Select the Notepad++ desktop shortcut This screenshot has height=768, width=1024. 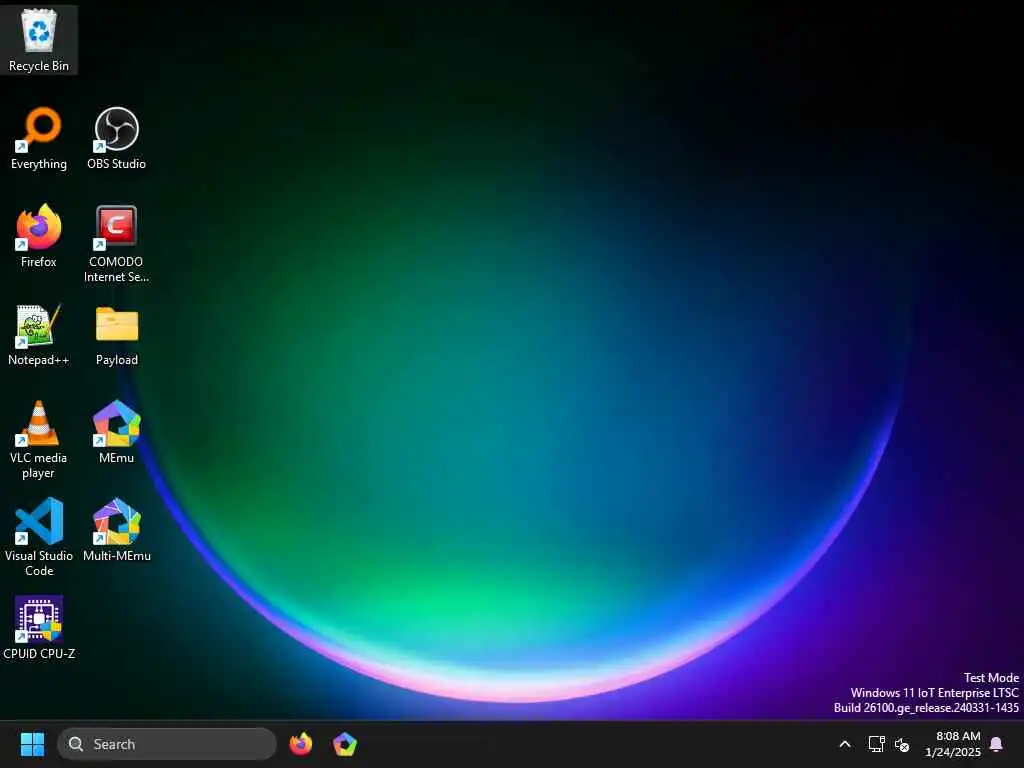coord(39,334)
